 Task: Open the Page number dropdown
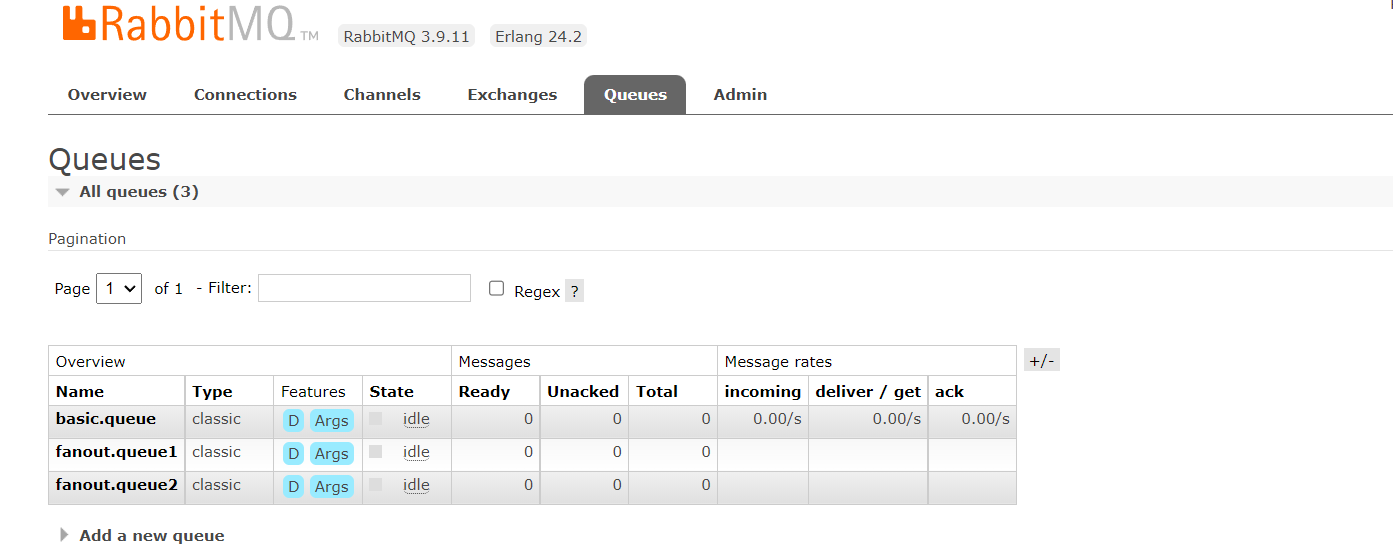119,289
